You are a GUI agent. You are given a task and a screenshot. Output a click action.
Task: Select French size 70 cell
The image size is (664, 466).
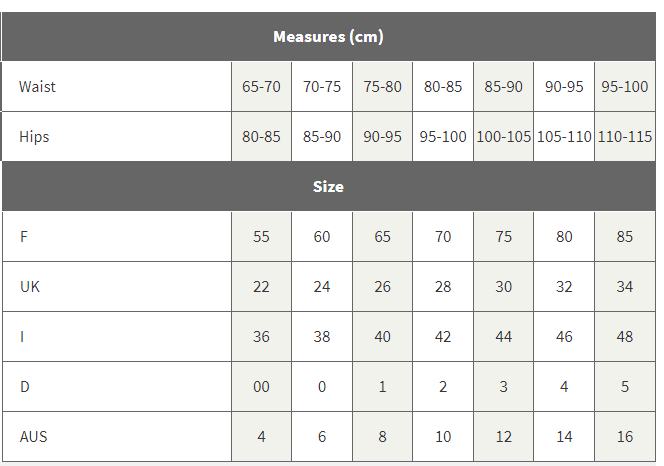[x=443, y=237]
